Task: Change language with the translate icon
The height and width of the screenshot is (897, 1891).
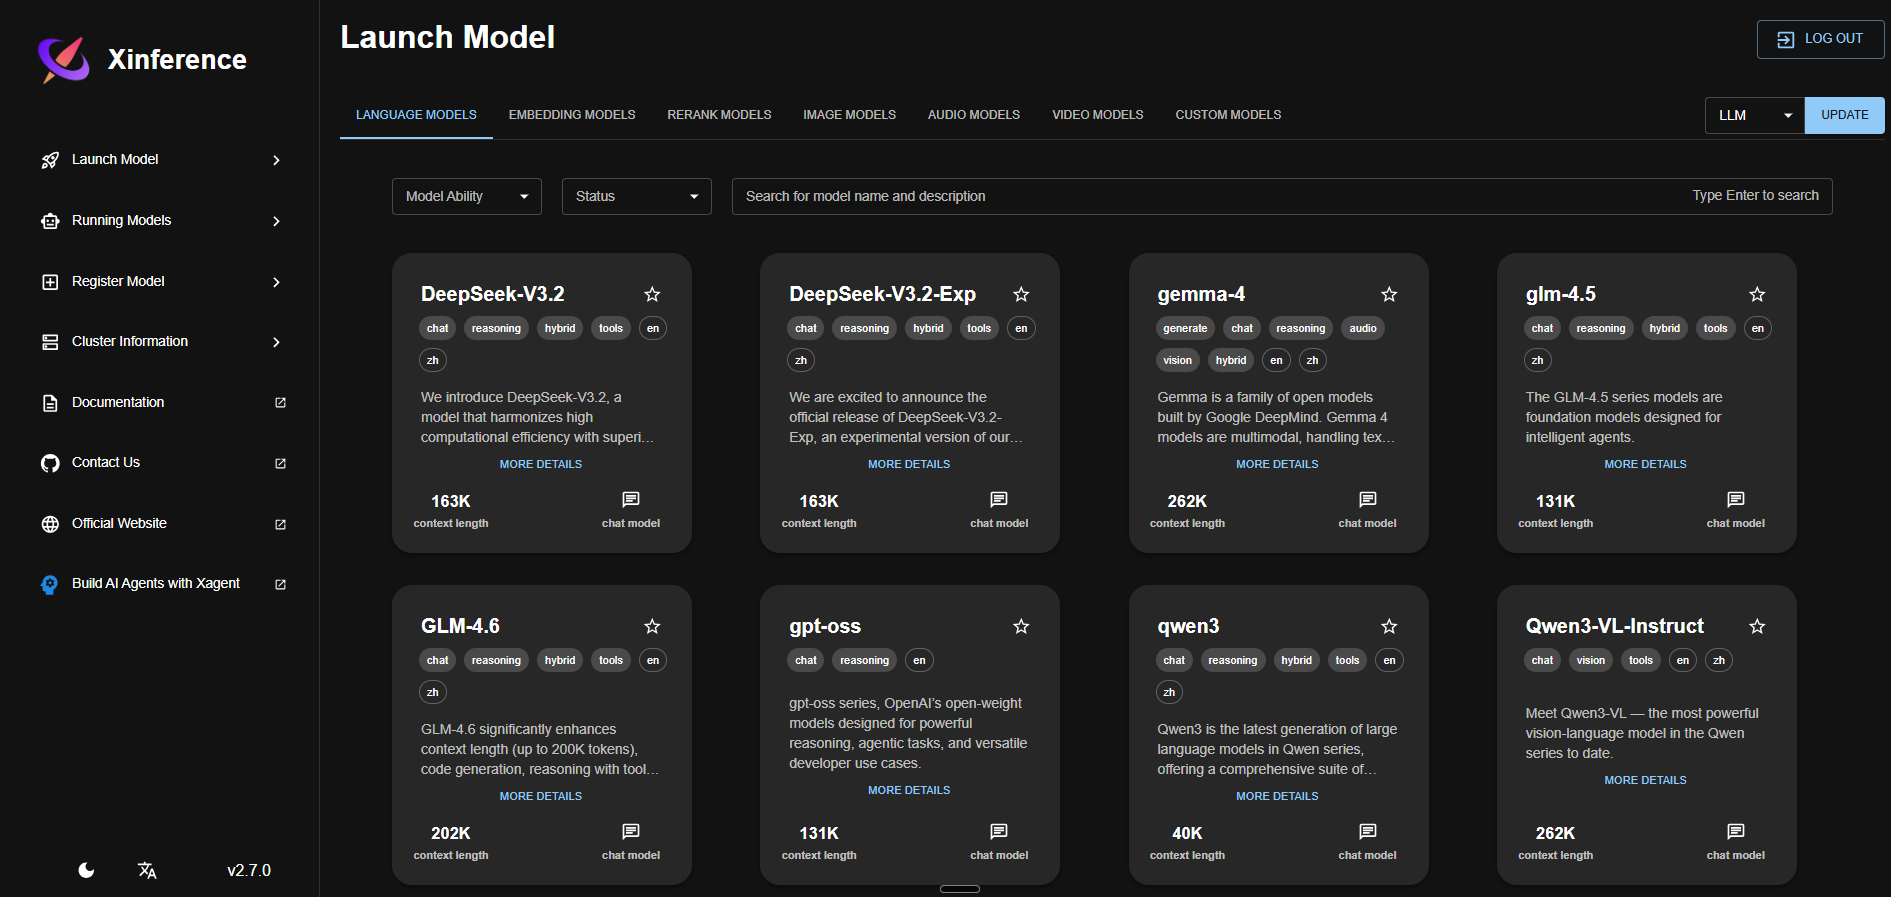Action: pos(147,870)
